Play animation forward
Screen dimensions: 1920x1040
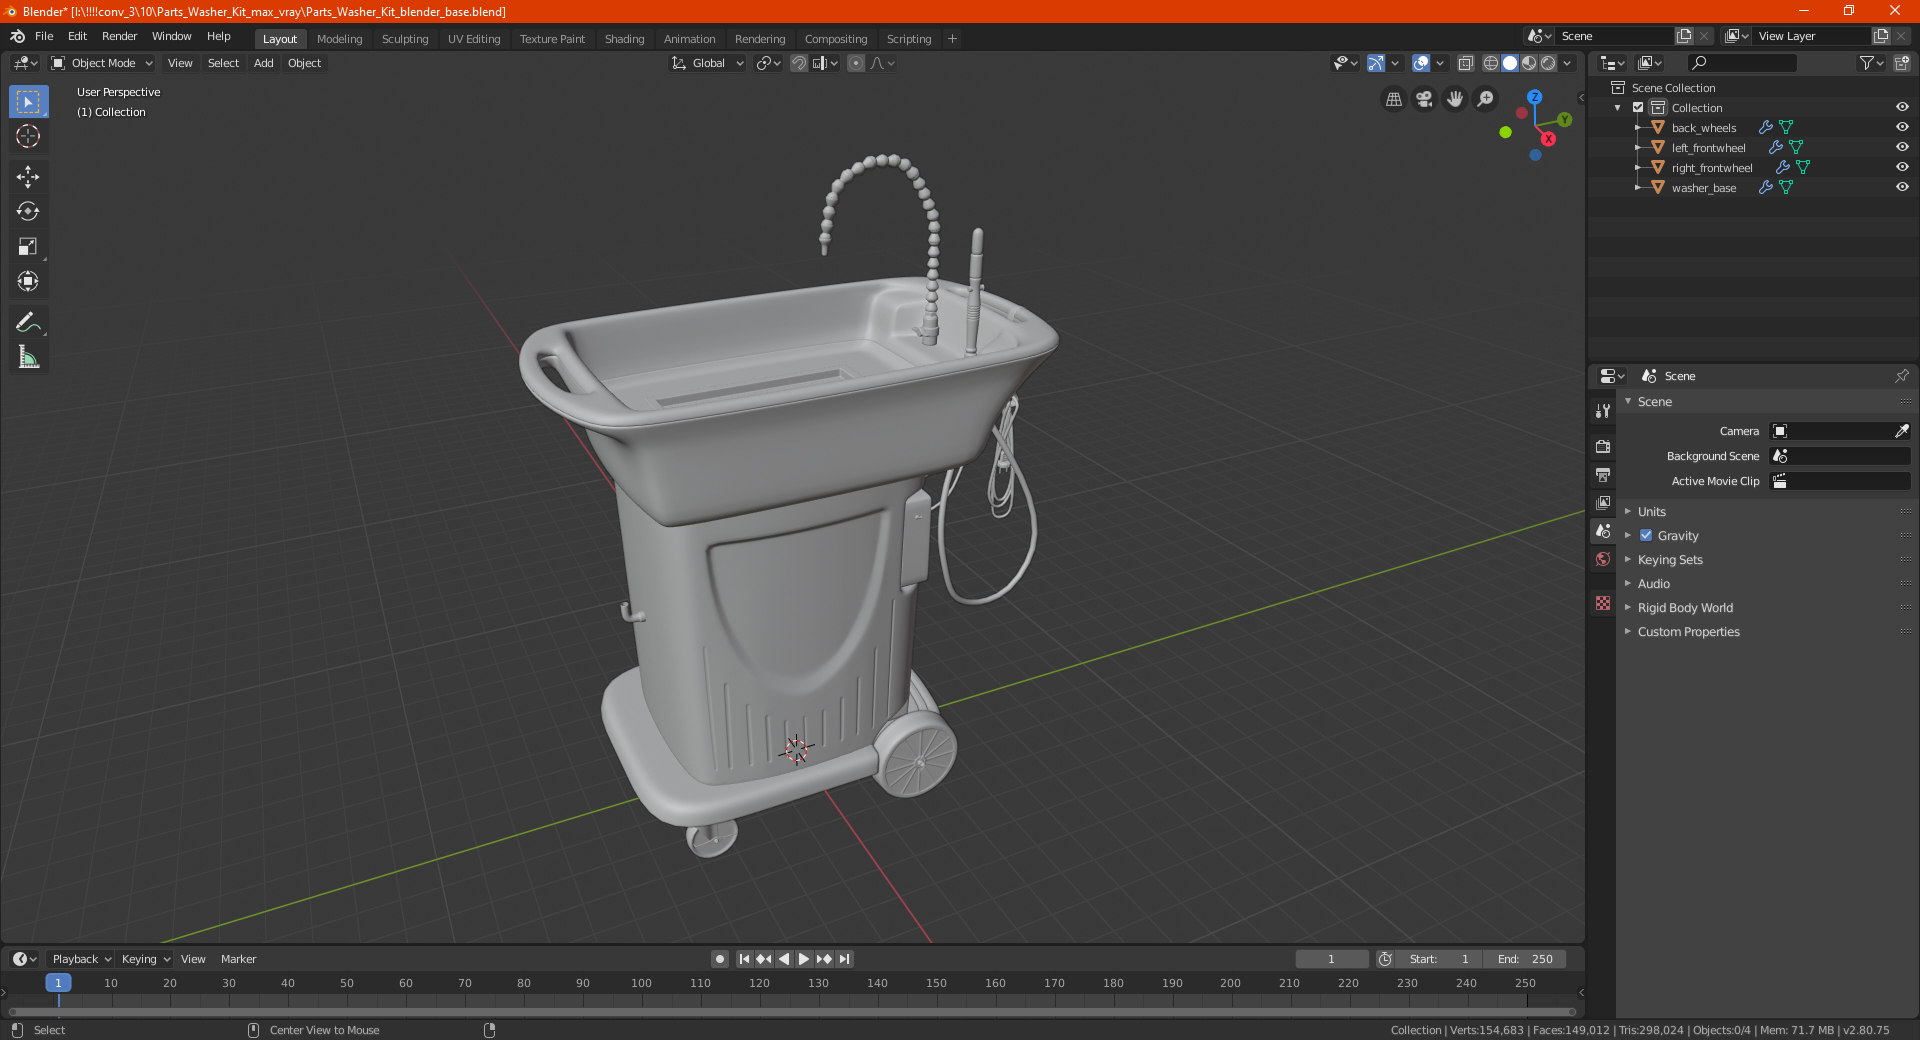pos(804,959)
